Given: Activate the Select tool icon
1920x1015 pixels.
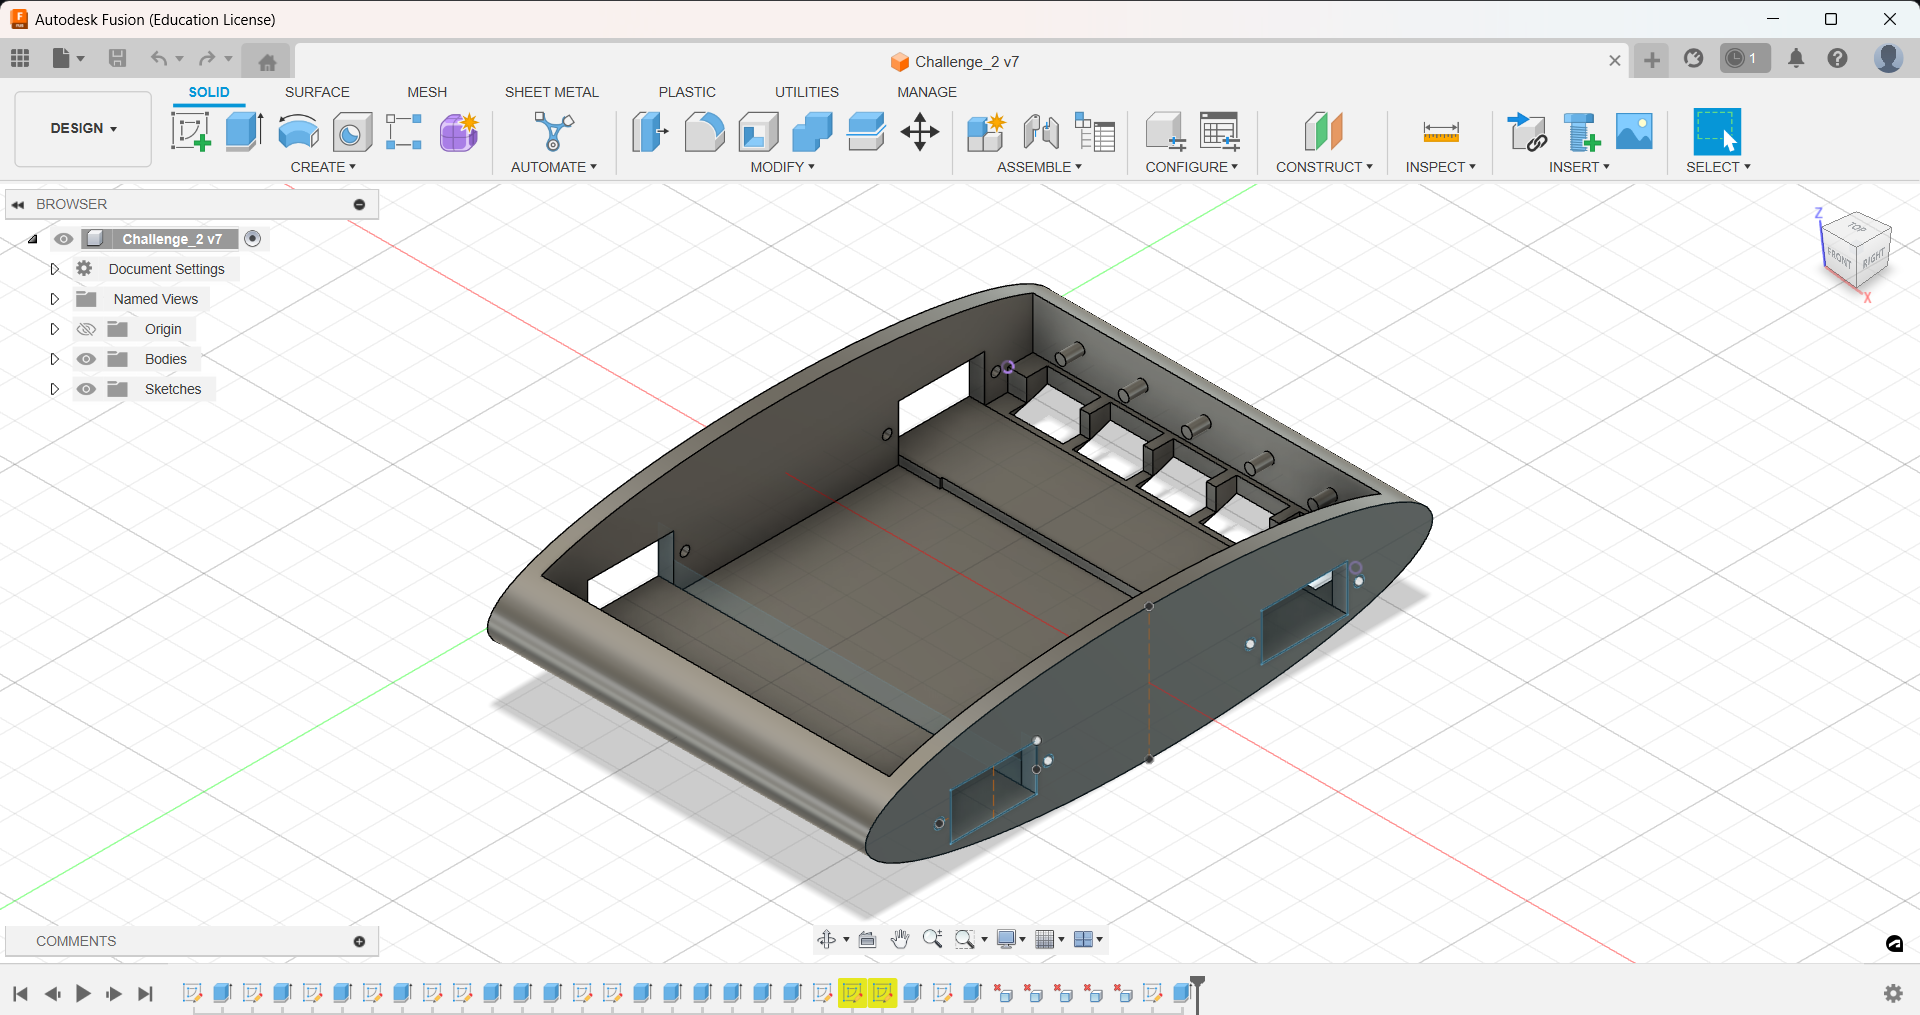Looking at the screenshot, I should point(1717,131).
